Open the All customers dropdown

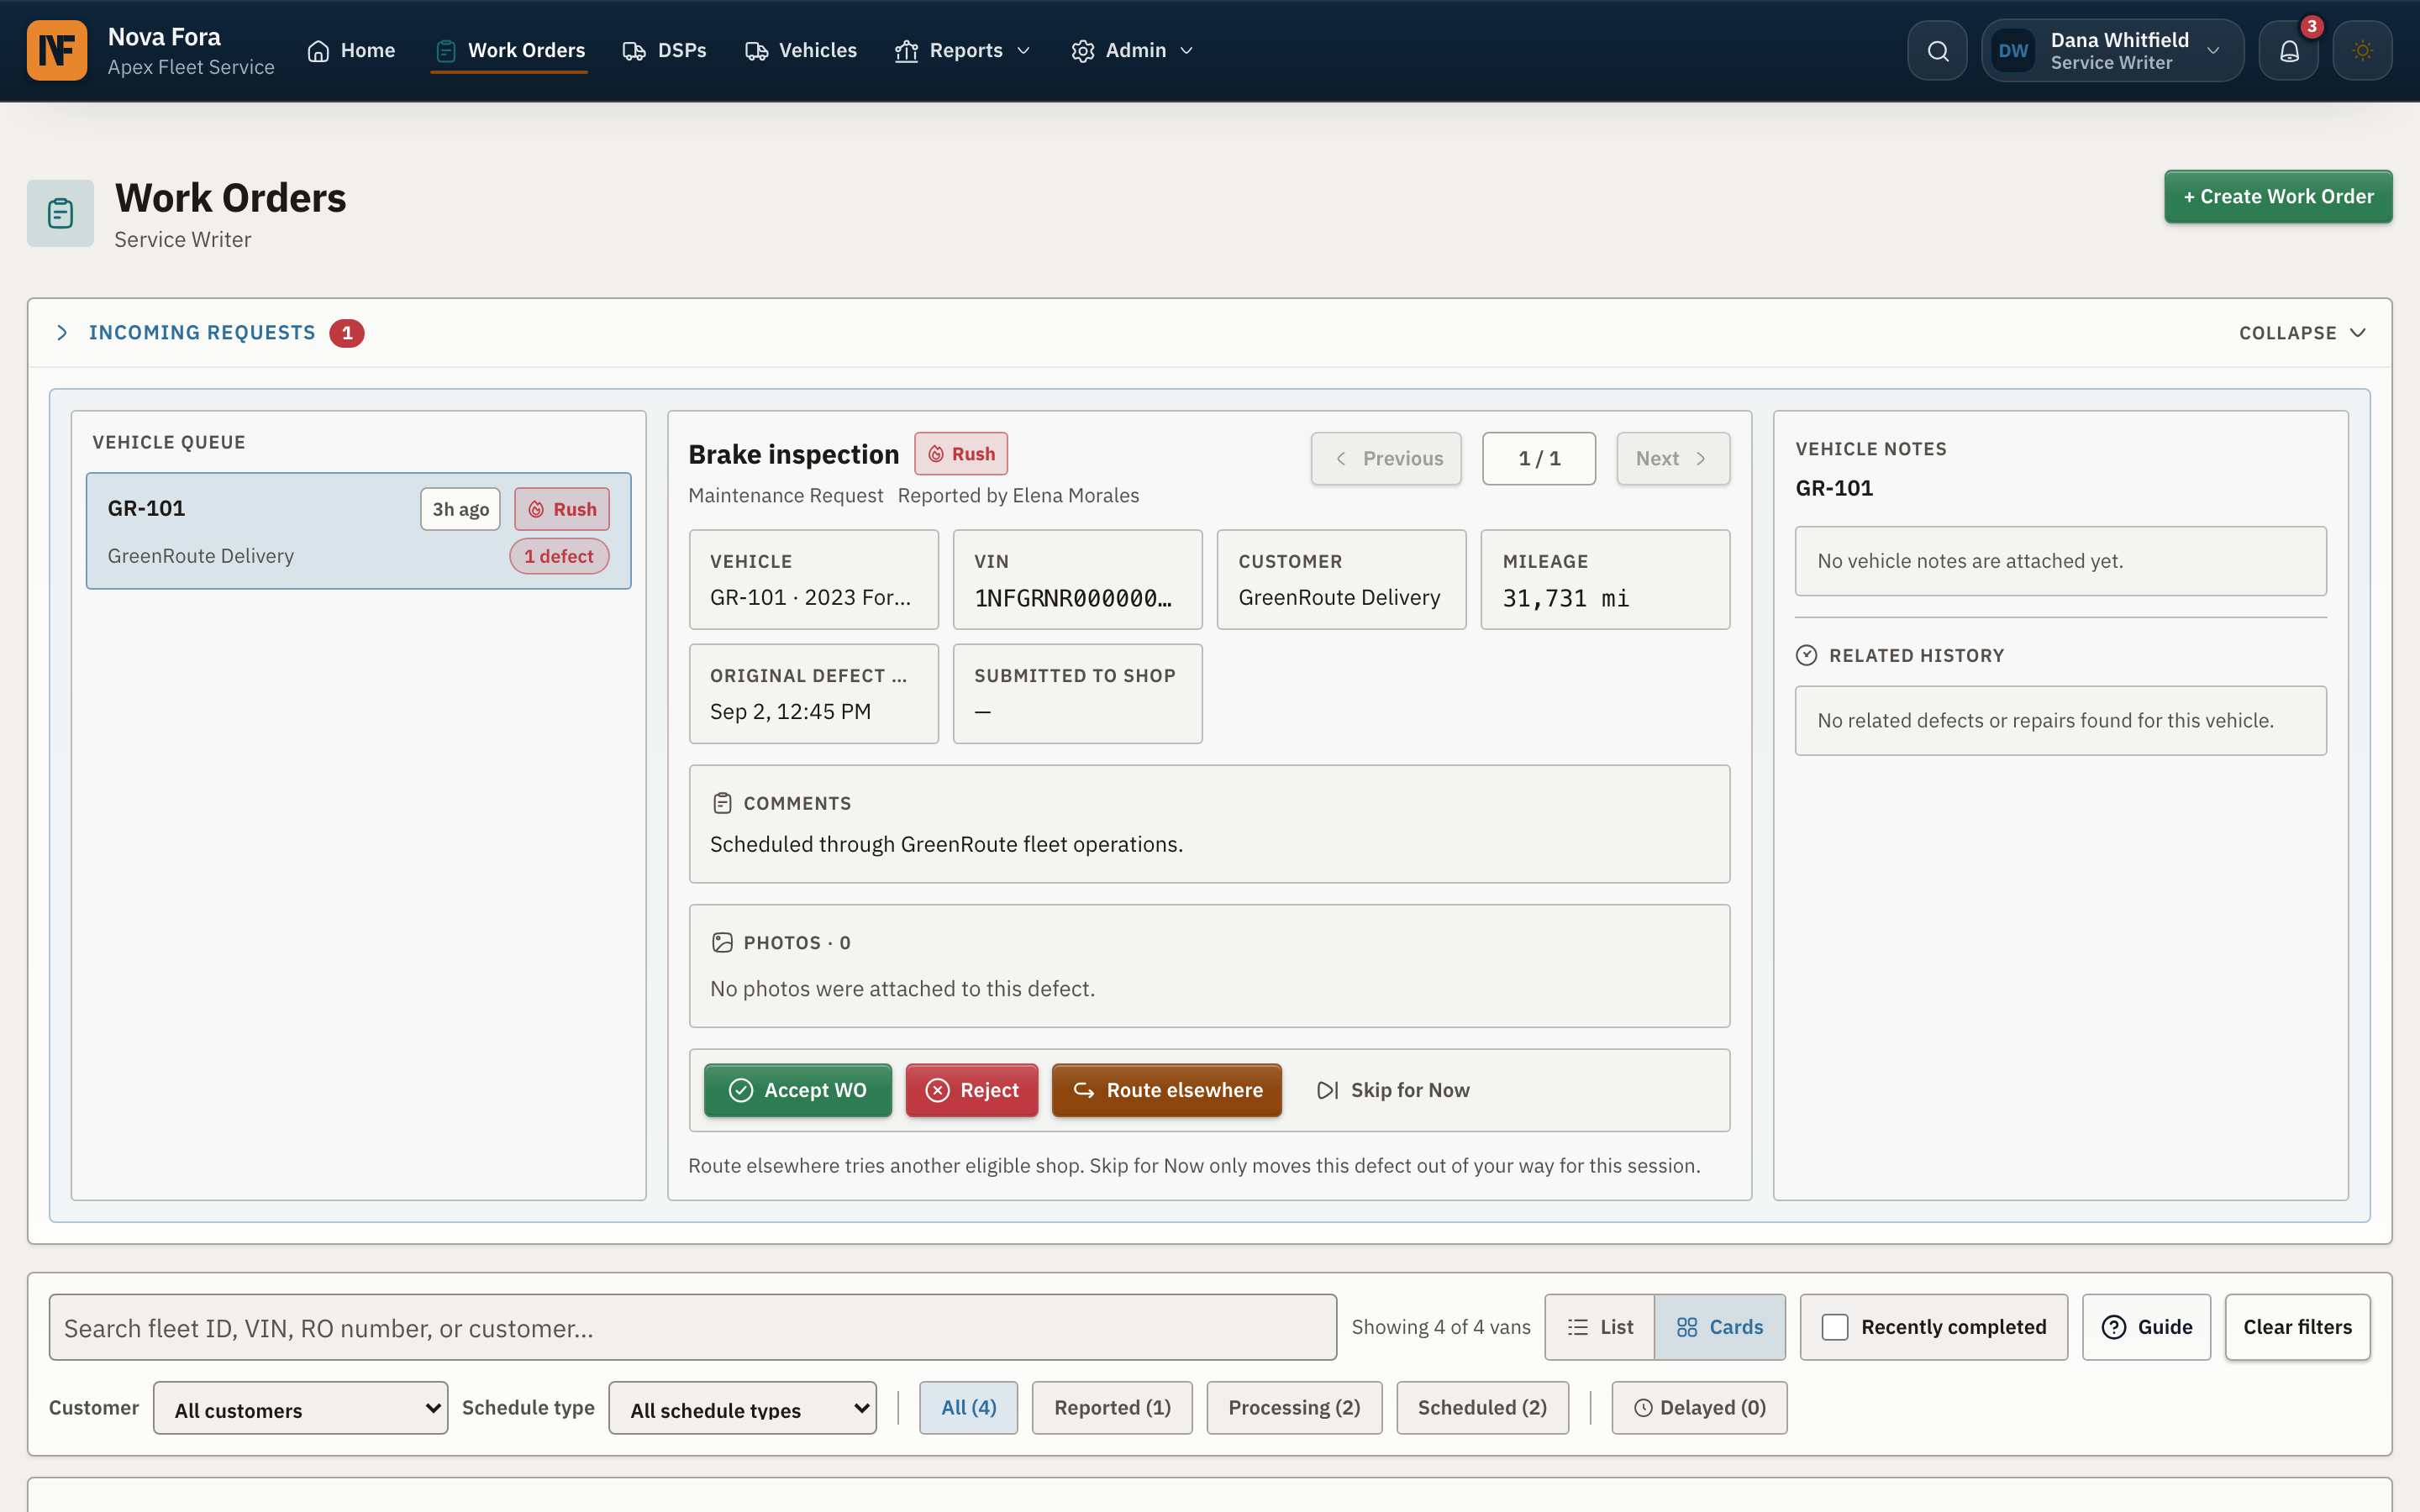coord(300,1408)
